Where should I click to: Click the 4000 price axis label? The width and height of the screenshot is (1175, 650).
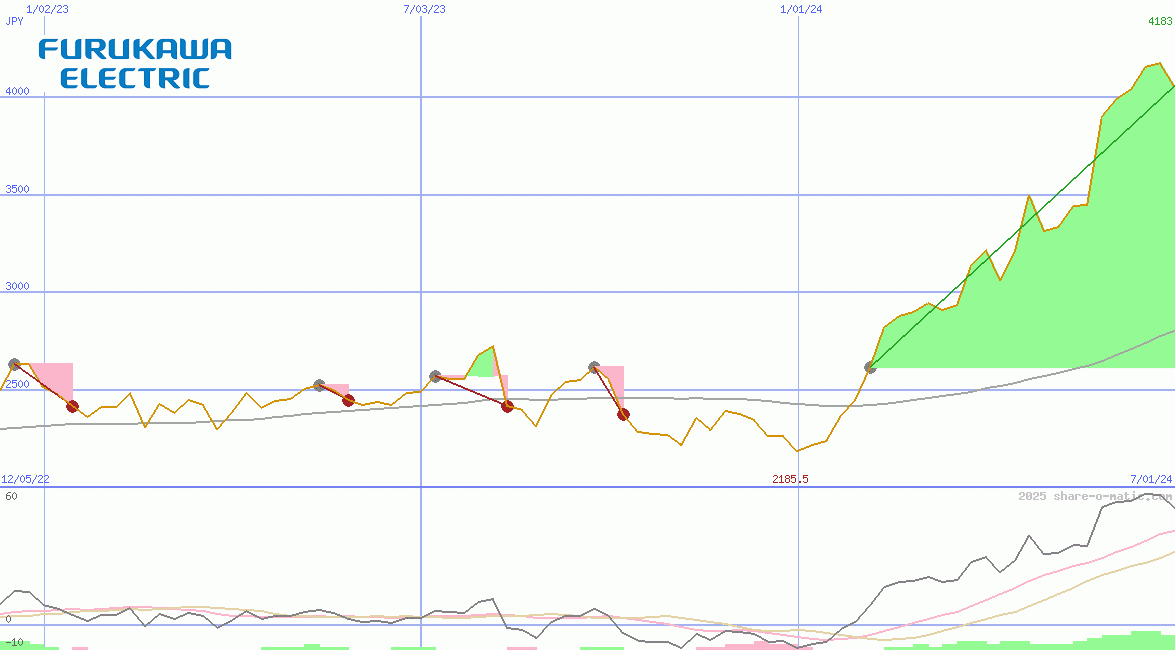(17, 92)
